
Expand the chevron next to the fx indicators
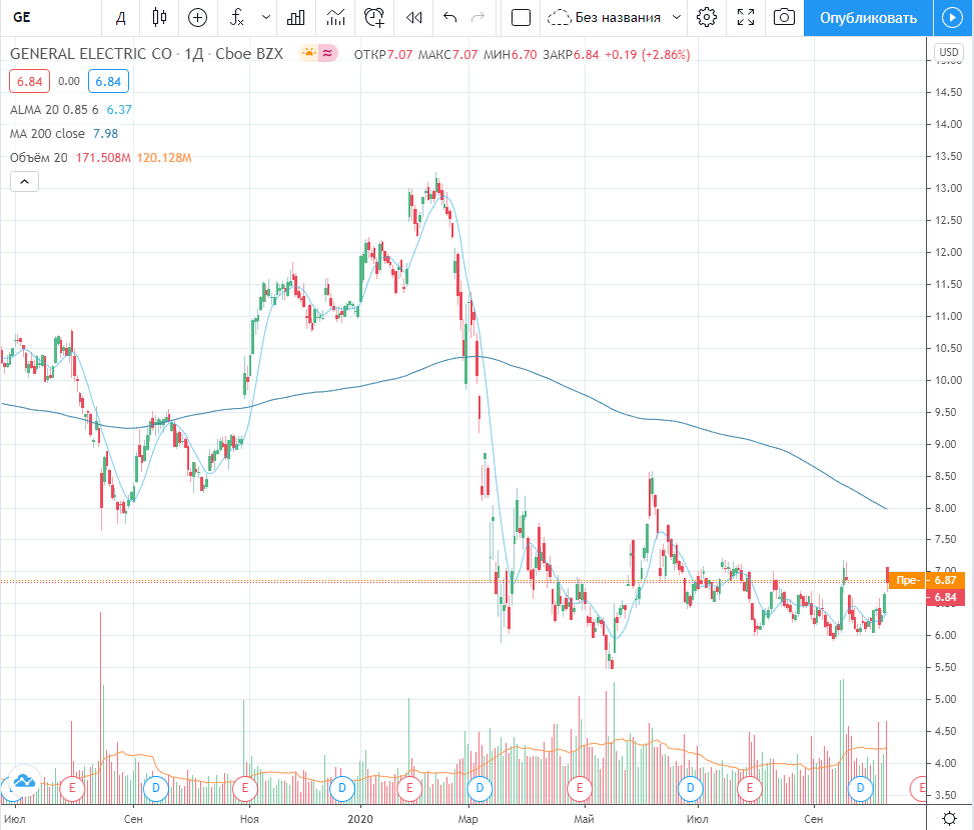coord(266,17)
